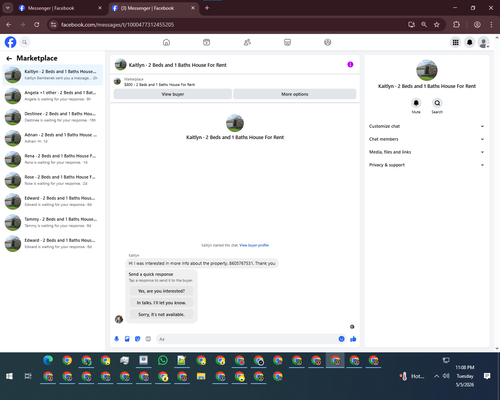Open Microsoft Edge from the taskbar

[48, 360]
